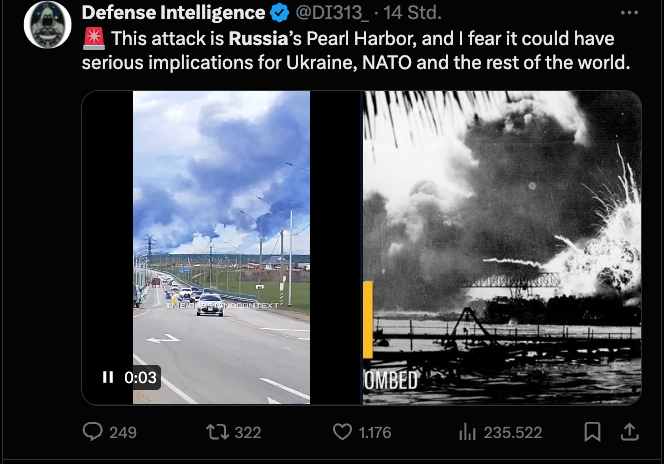664x464 pixels.
Task: Click the 322 reposts count
Action: pyautogui.click(x=247, y=432)
